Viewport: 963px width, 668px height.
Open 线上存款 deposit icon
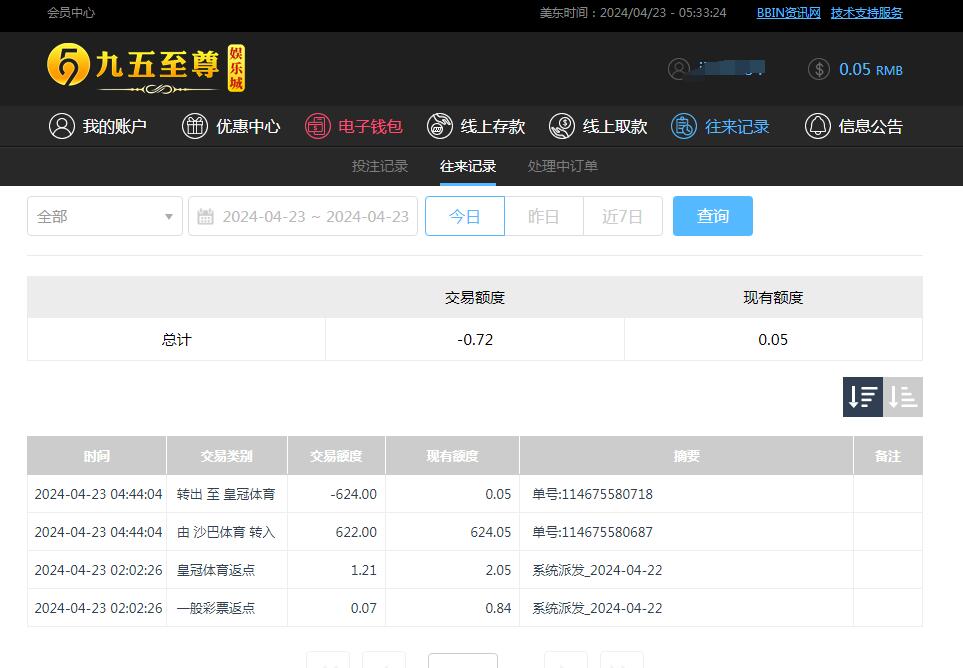[440, 126]
